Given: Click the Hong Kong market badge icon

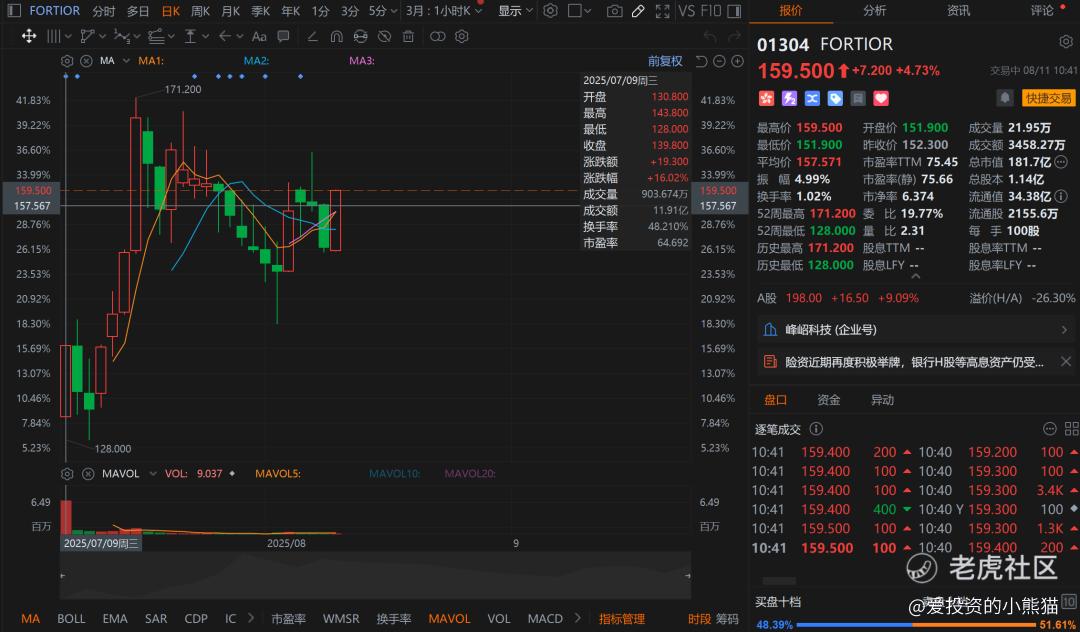Looking at the screenshot, I should pyautogui.click(x=766, y=98).
